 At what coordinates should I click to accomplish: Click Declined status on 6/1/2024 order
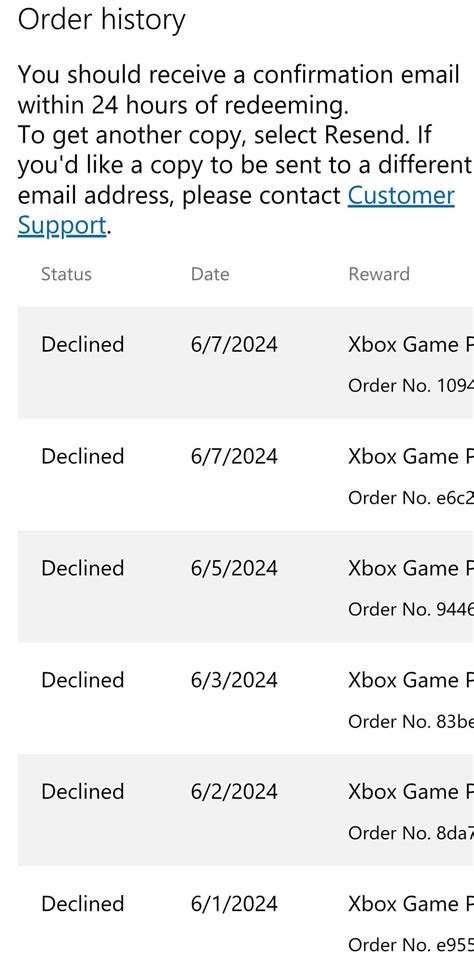pyautogui.click(x=82, y=903)
